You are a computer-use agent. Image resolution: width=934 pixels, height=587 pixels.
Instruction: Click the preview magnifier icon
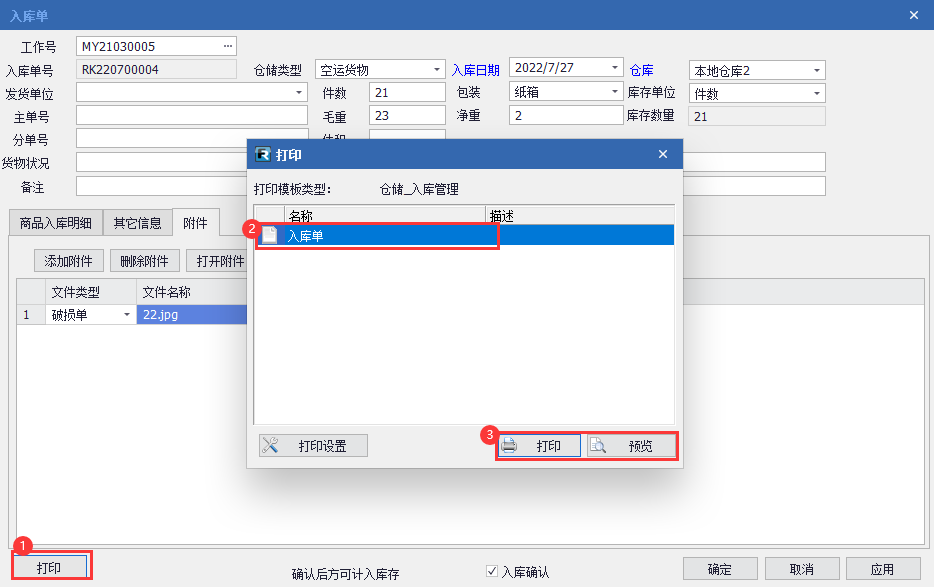598,446
